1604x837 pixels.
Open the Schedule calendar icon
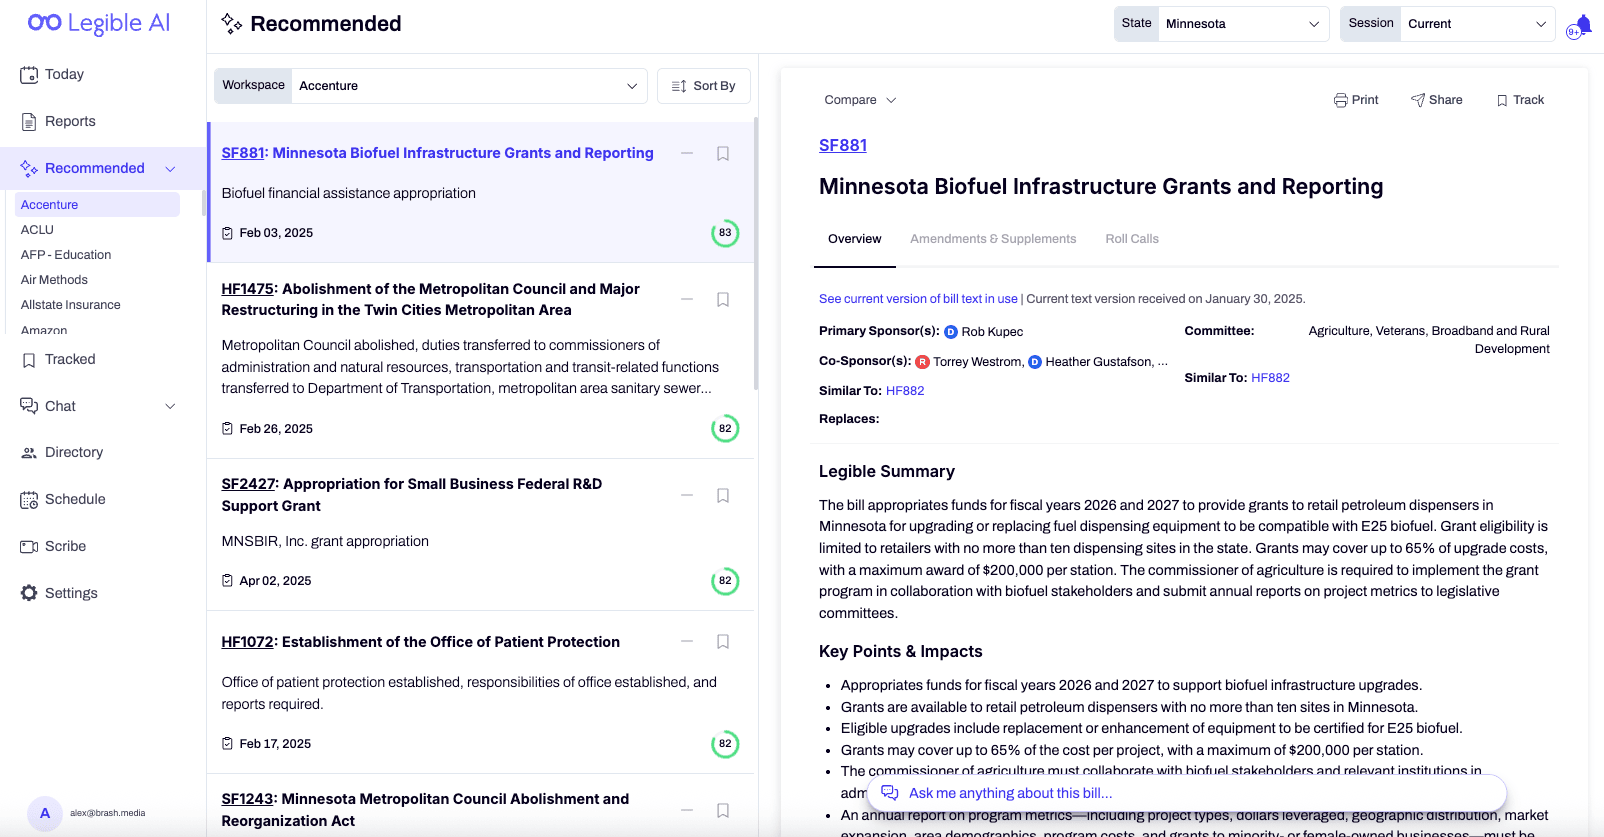(29, 500)
